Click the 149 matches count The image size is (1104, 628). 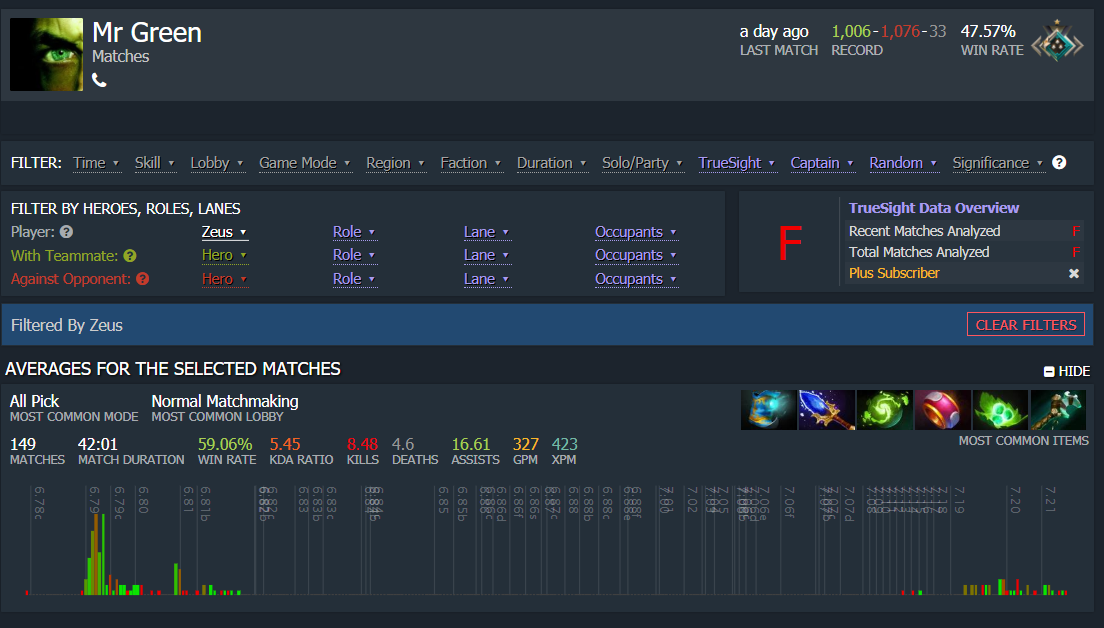(x=23, y=444)
